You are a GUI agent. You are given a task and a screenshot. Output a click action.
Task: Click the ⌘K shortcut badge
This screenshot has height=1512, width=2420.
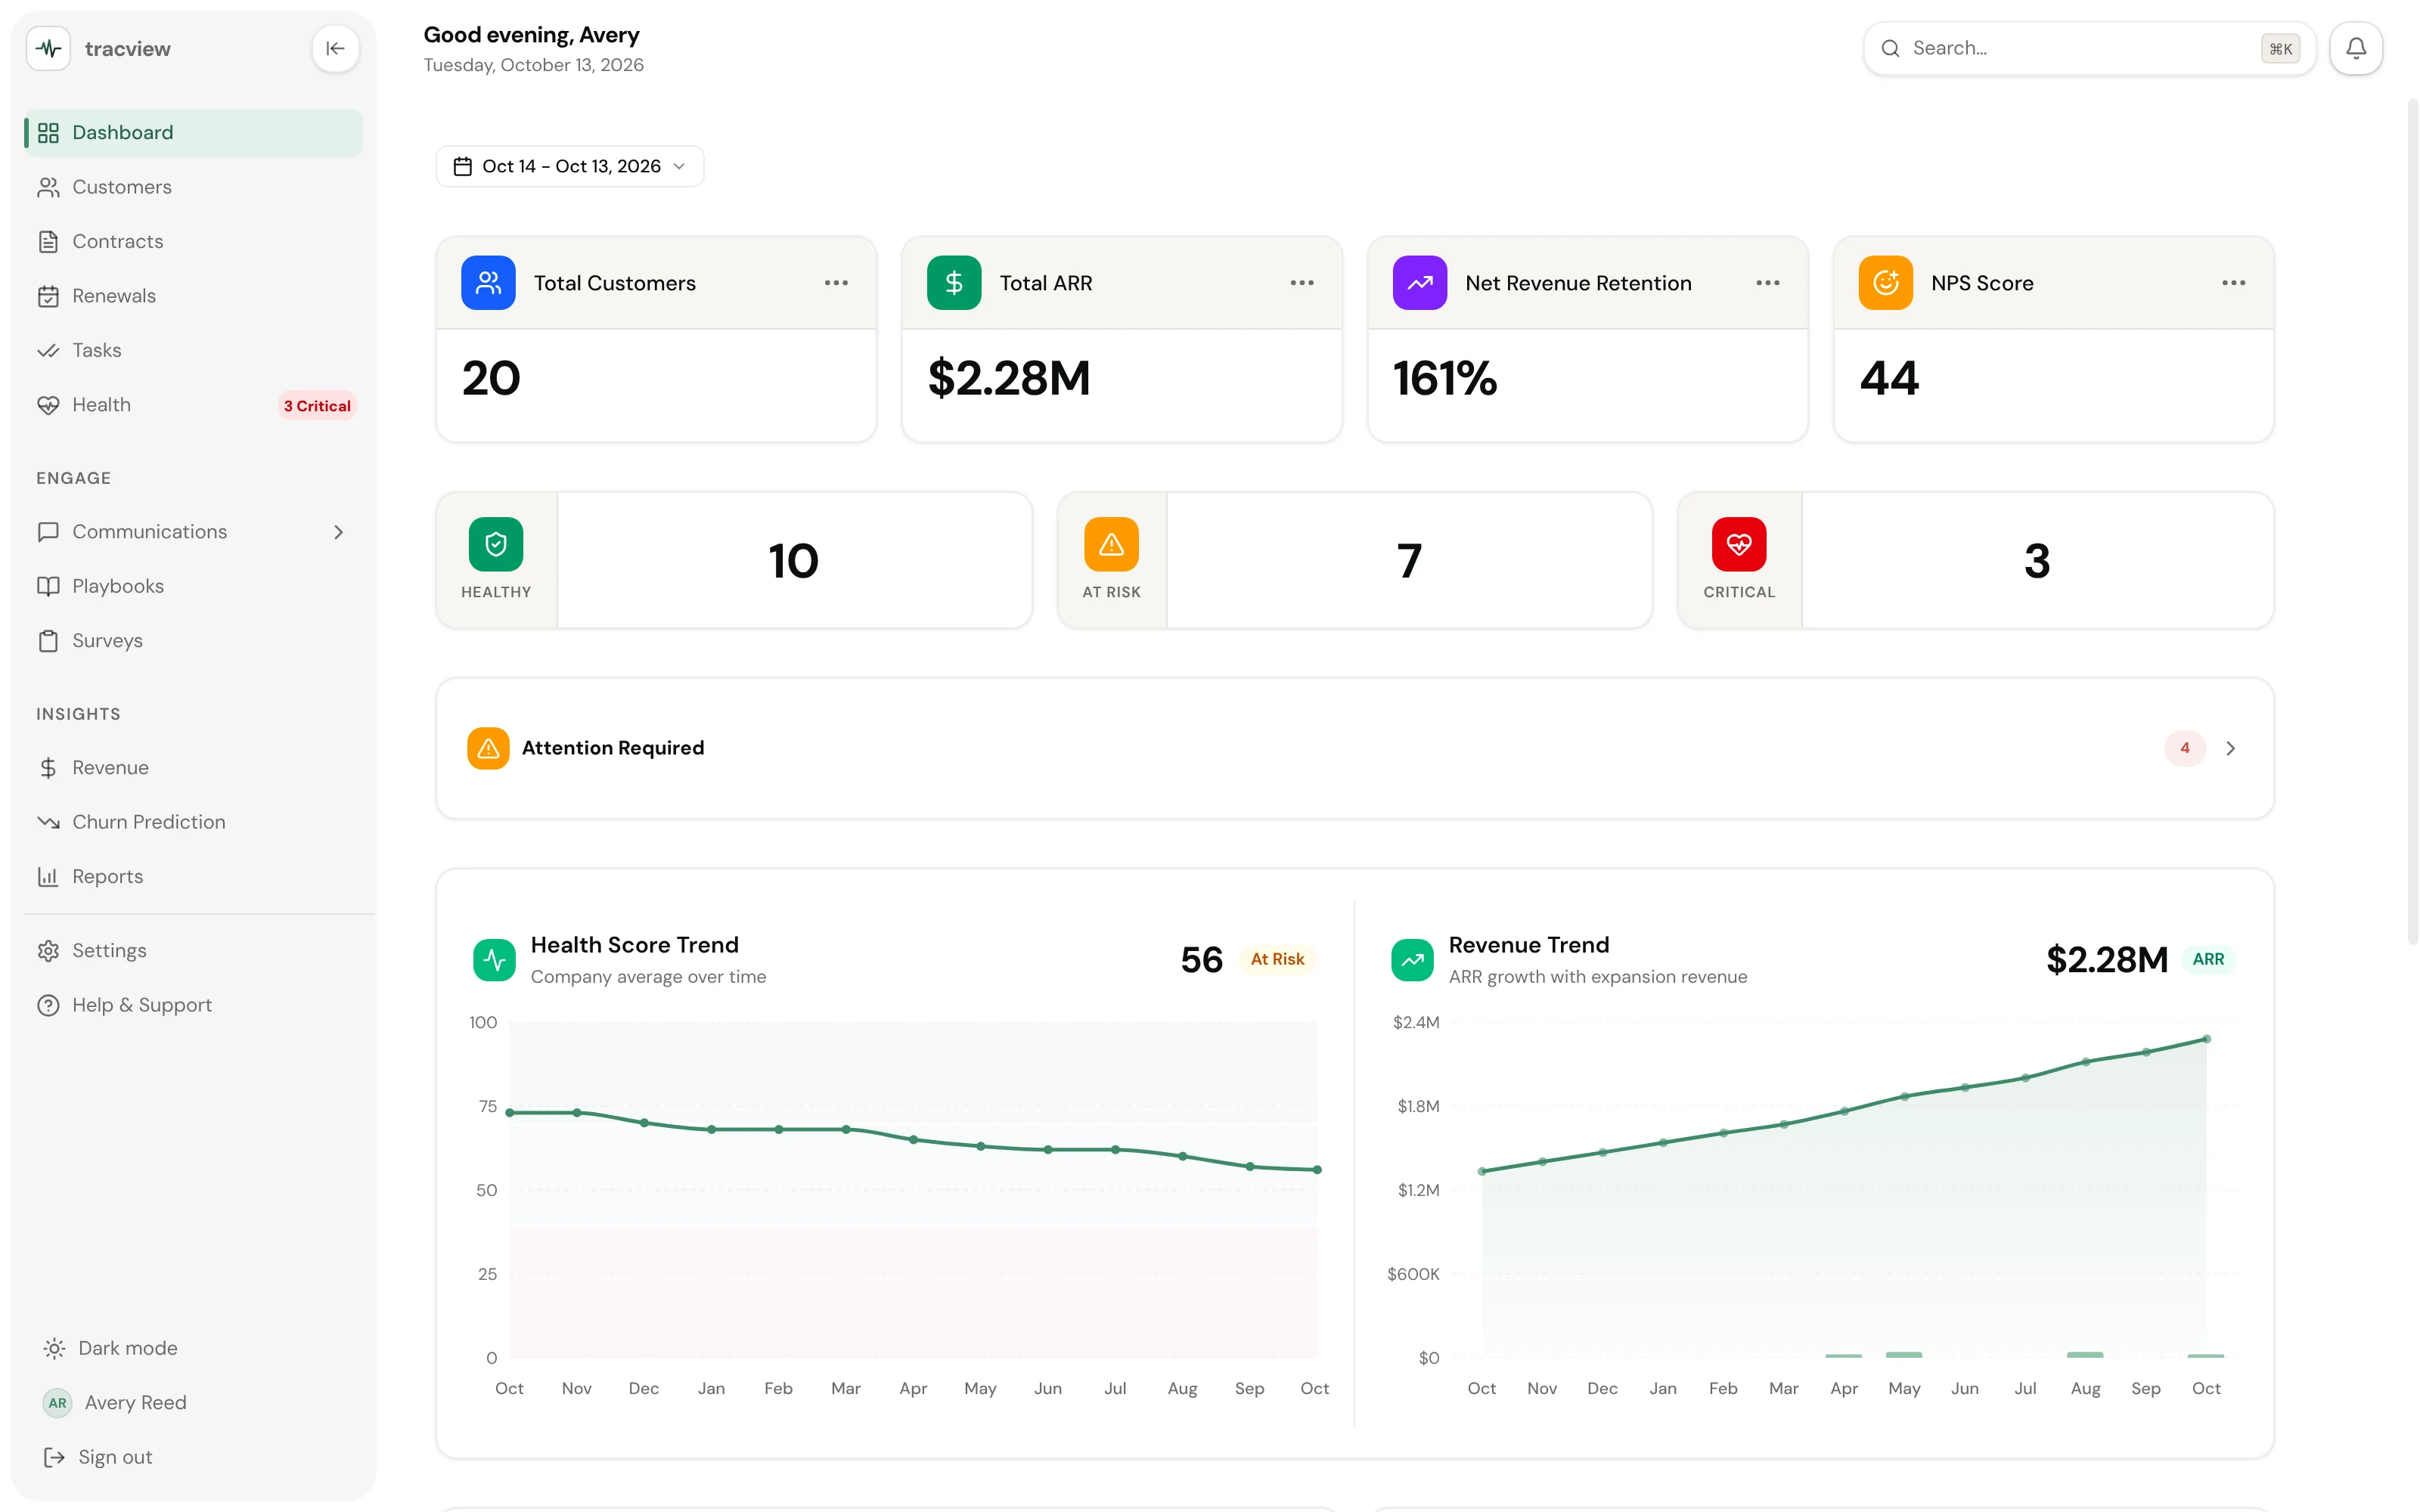coord(2281,49)
